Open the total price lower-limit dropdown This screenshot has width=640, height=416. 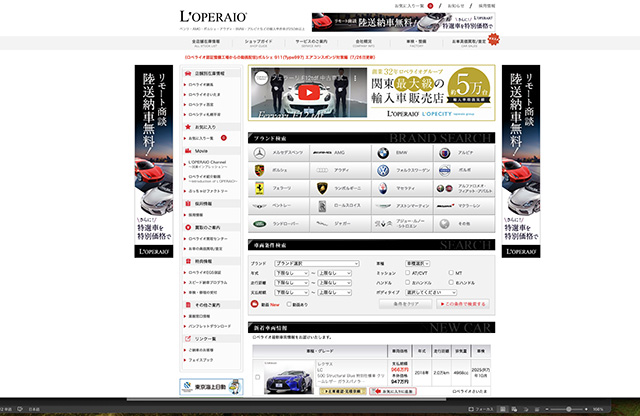(x=291, y=292)
